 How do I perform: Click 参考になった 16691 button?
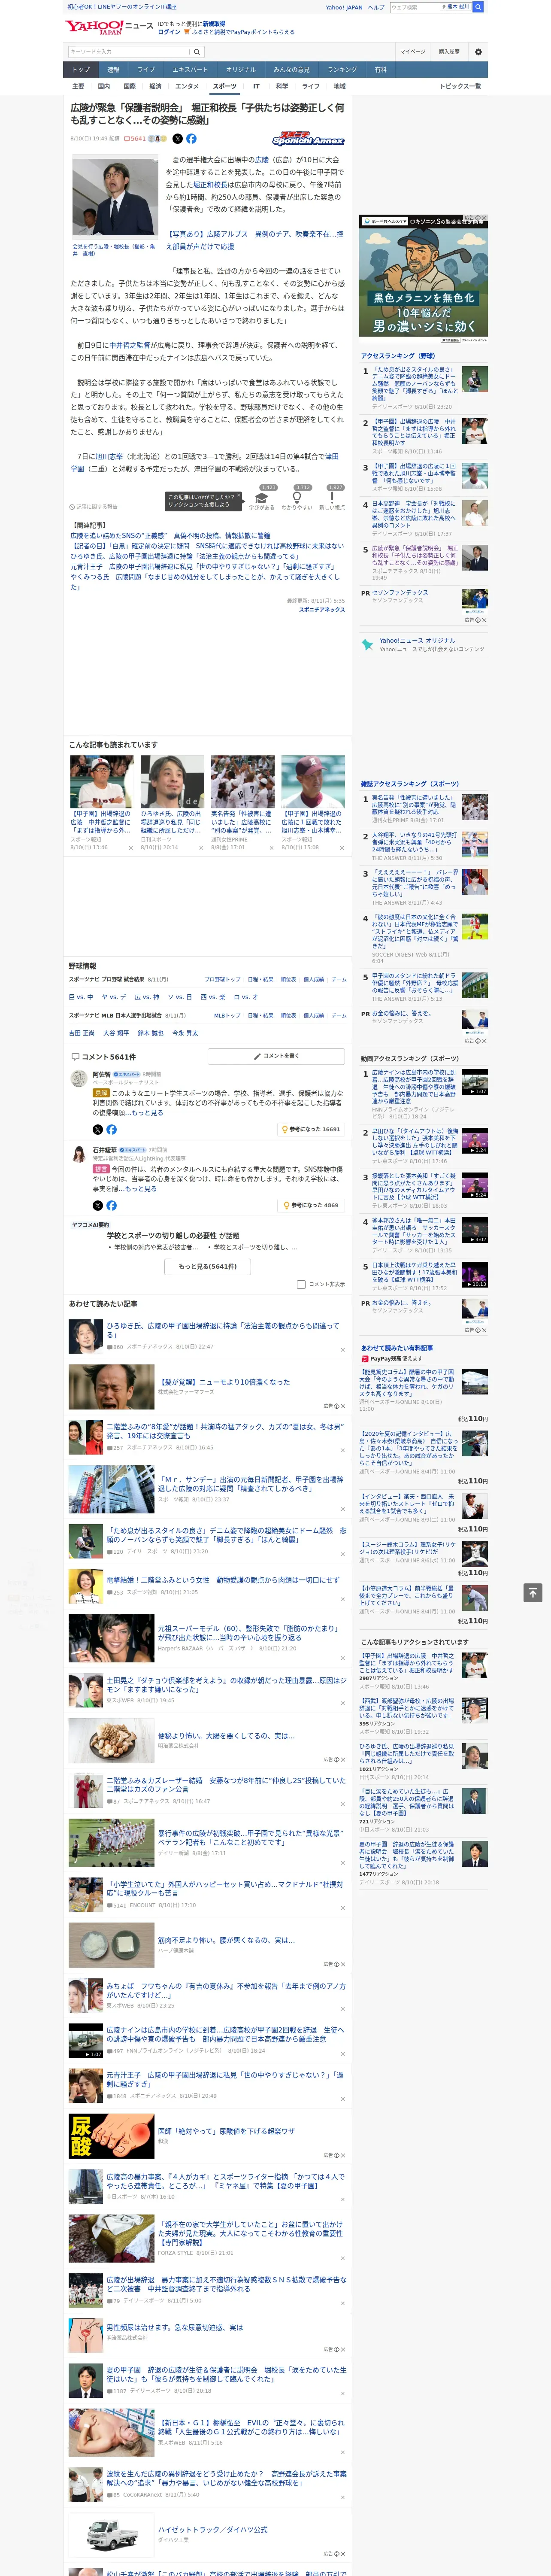[311, 1130]
